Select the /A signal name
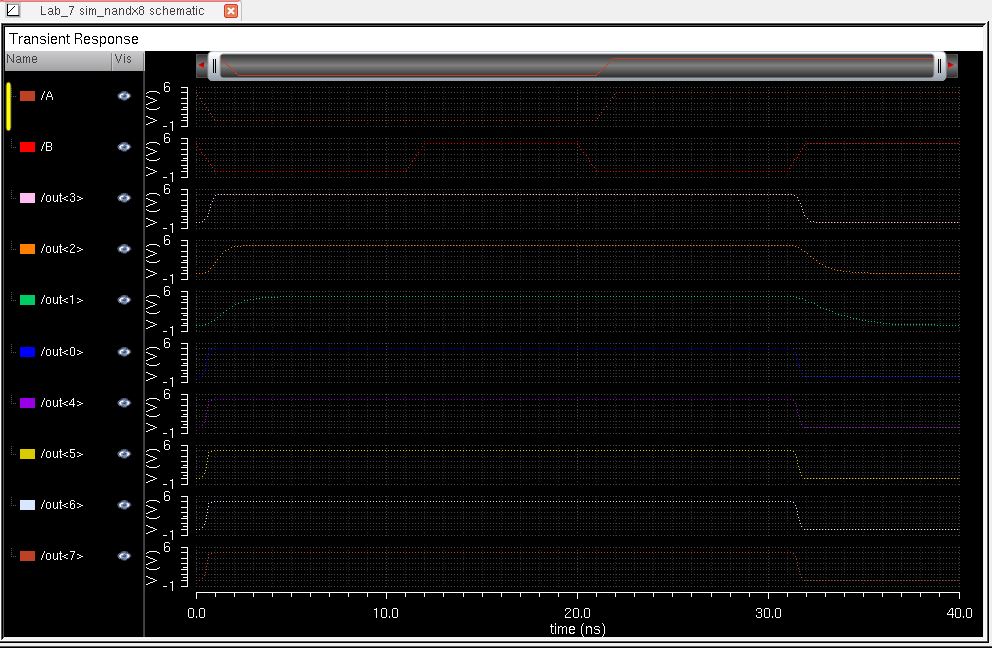 [47, 96]
